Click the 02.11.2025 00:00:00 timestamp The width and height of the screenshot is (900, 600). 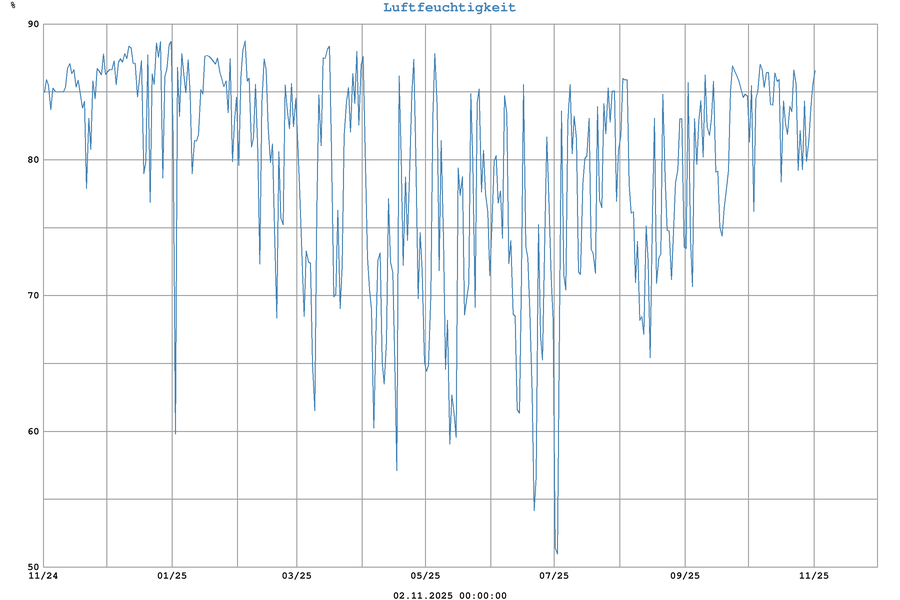pyautogui.click(x=449, y=596)
